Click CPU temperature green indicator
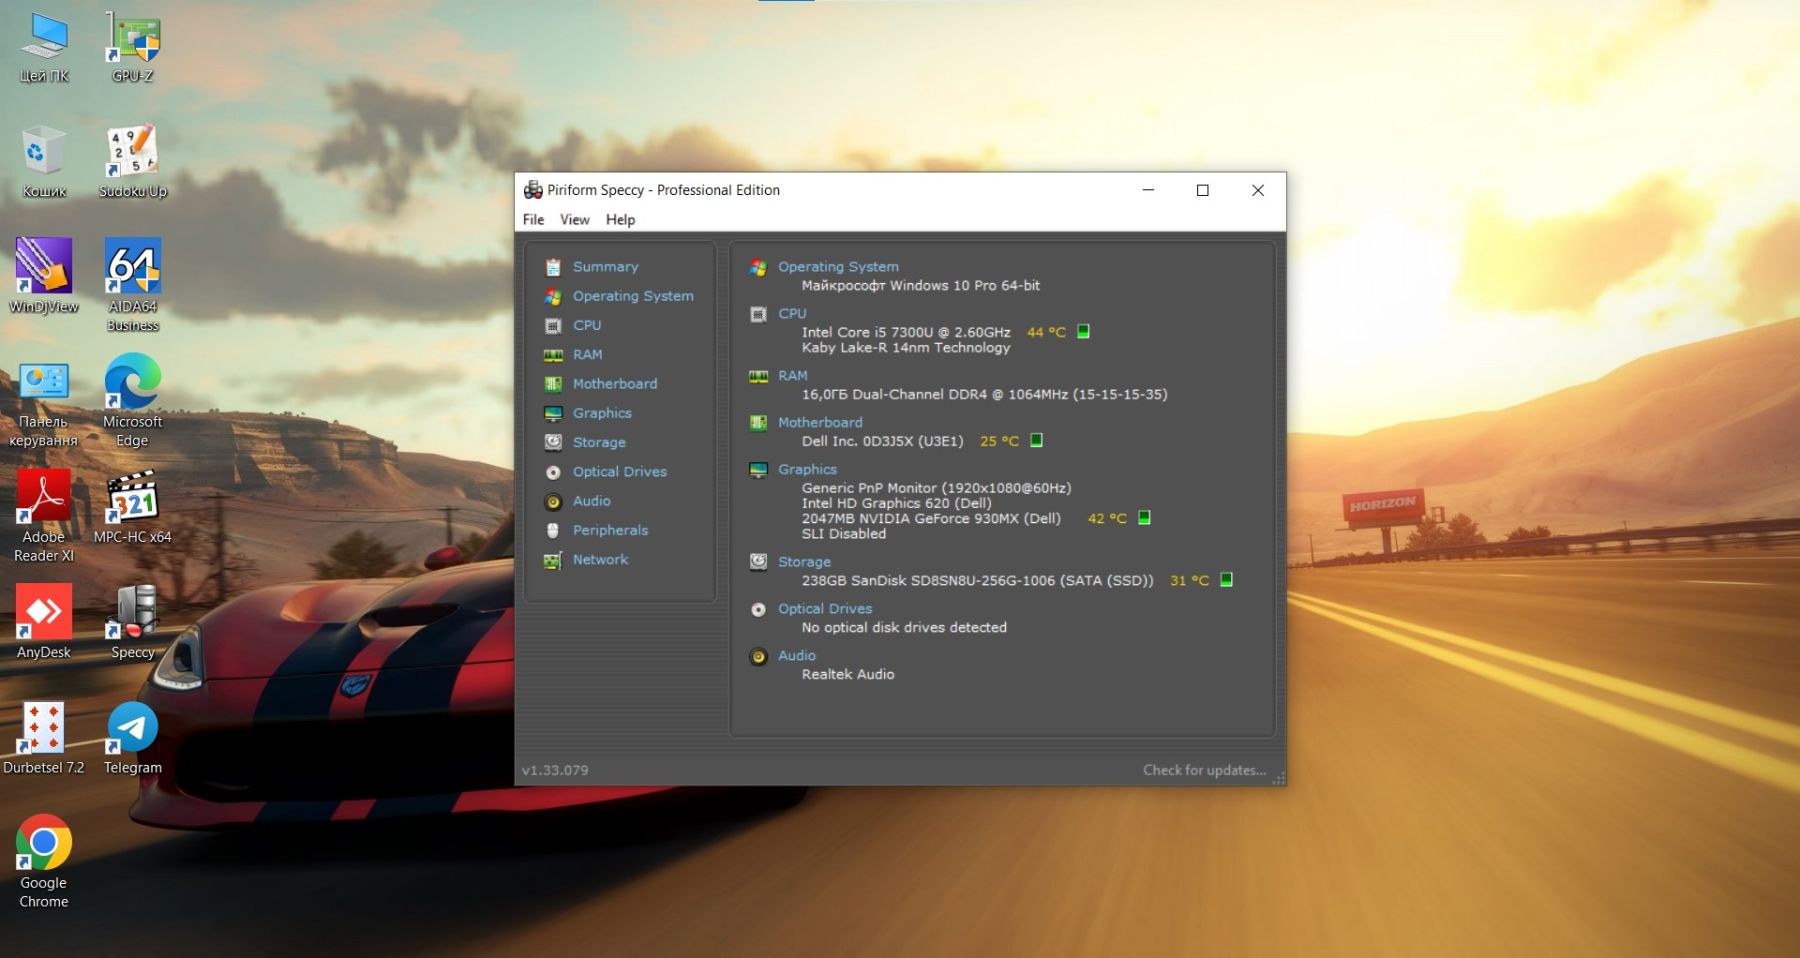Image resolution: width=1800 pixels, height=958 pixels. (1083, 331)
